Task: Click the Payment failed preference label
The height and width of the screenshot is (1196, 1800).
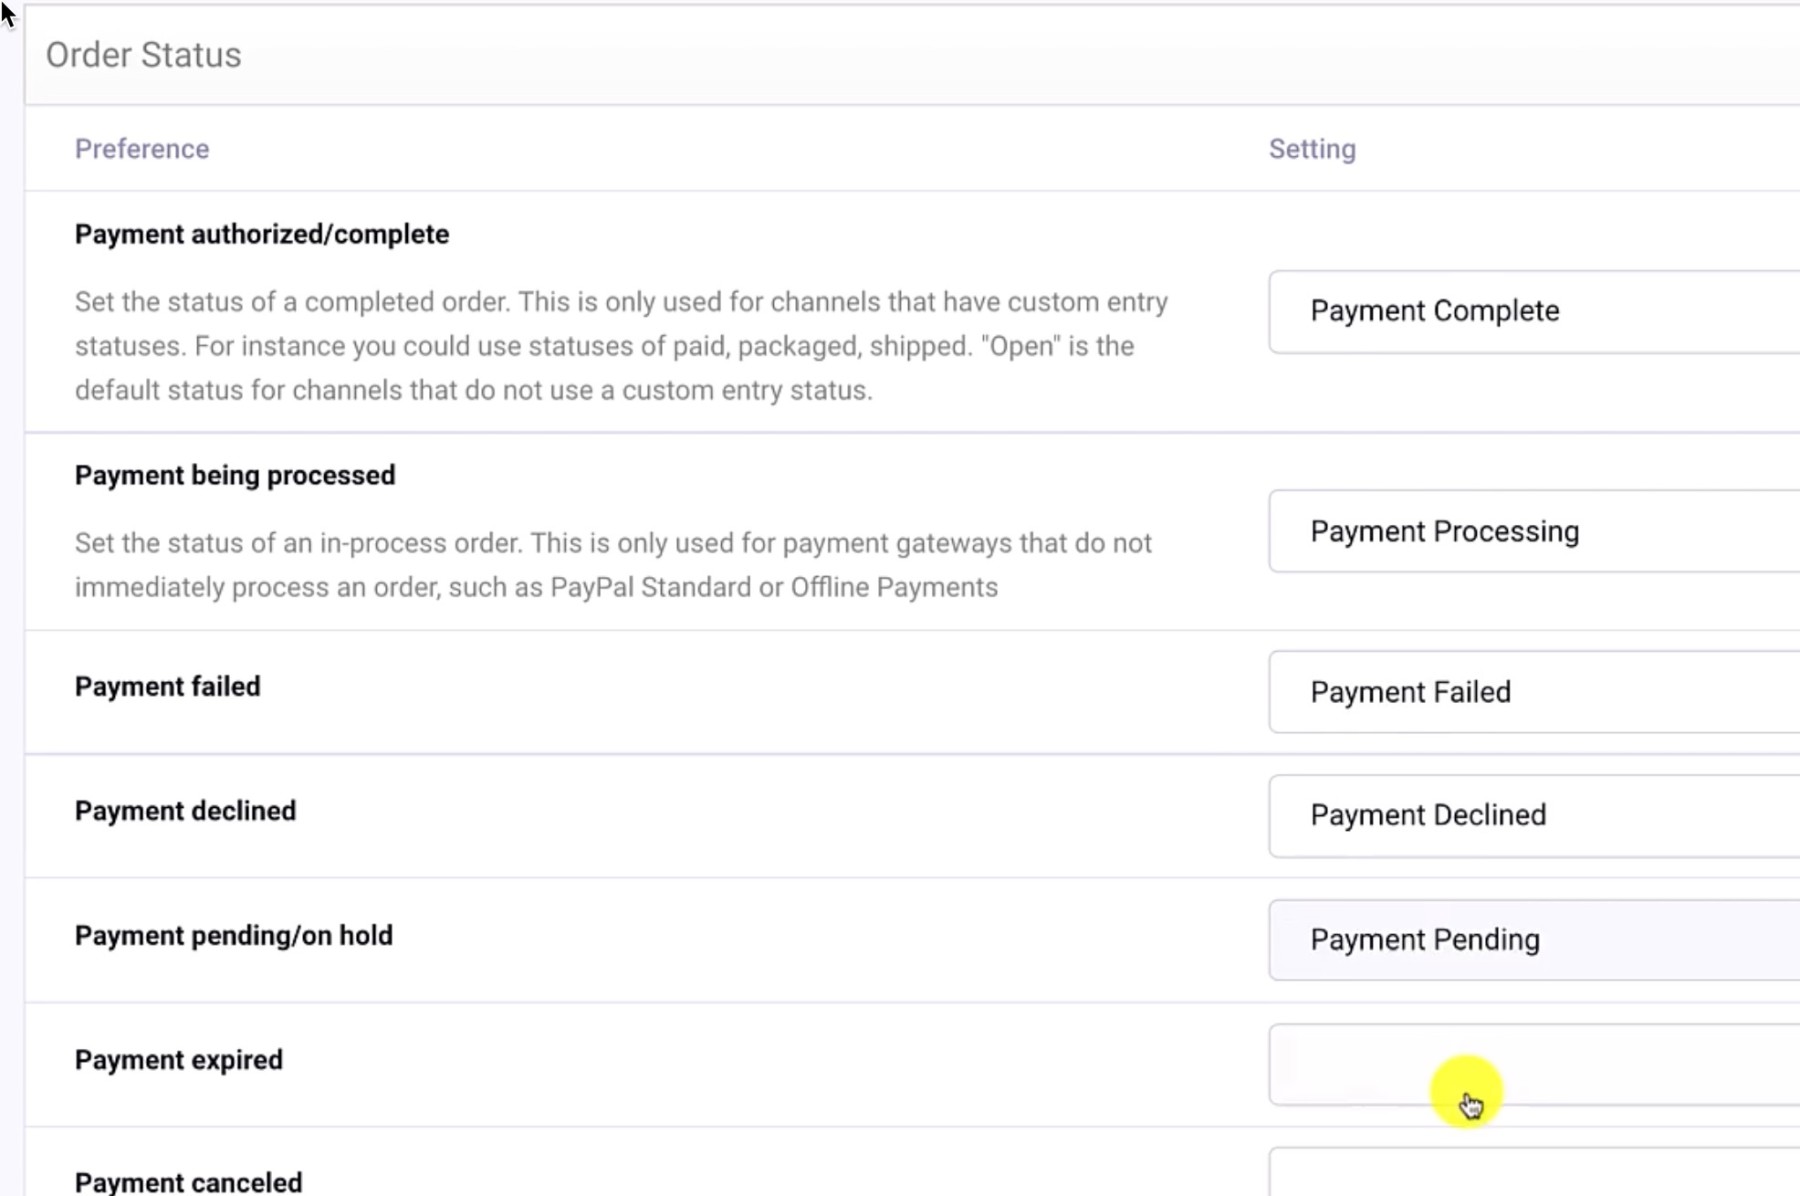Action: 167,686
